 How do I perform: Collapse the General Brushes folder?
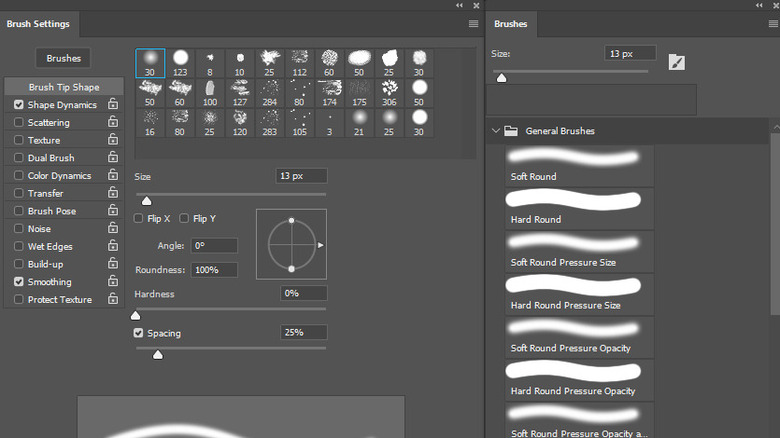coord(495,131)
